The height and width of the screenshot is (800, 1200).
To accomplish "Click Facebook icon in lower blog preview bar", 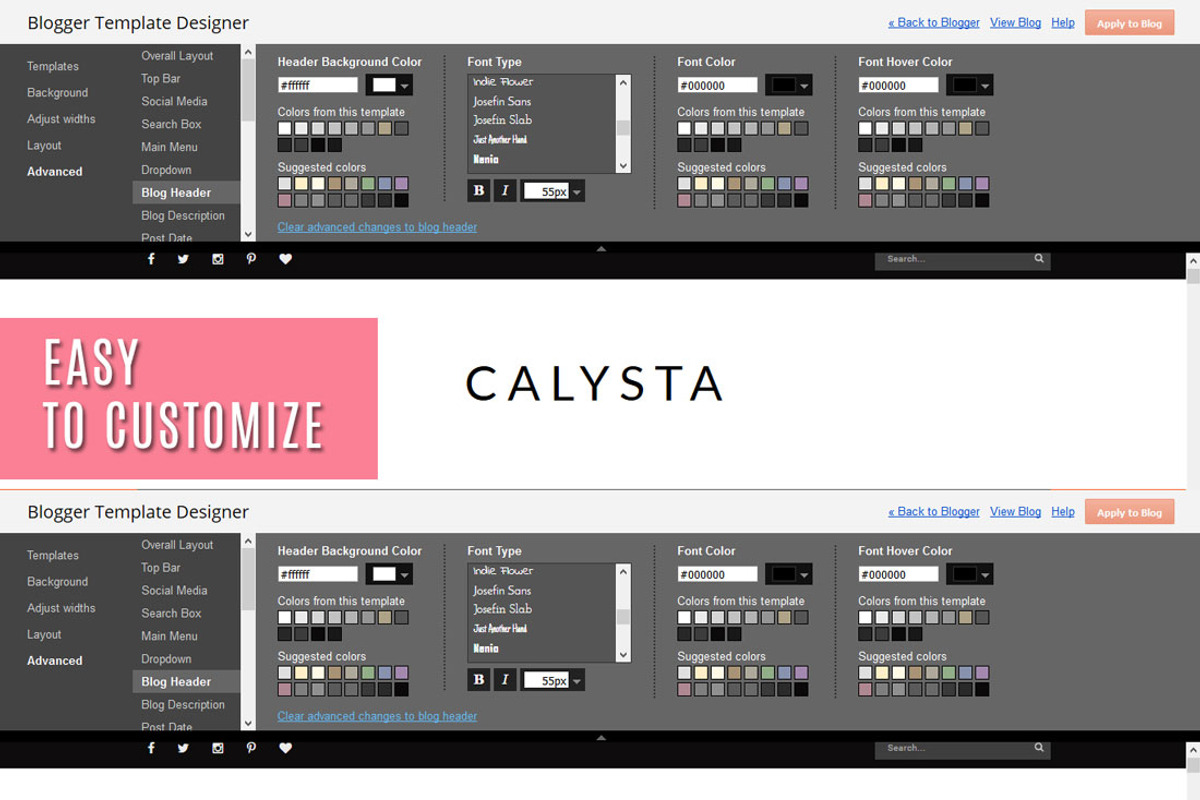I will pos(152,748).
